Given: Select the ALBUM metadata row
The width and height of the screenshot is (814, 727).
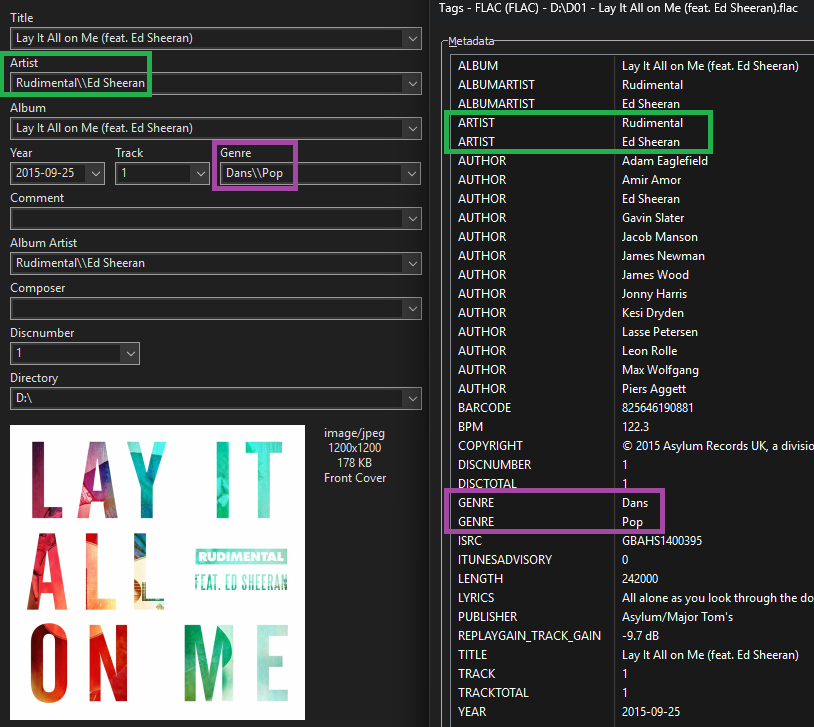Looking at the screenshot, I should click(x=632, y=66).
